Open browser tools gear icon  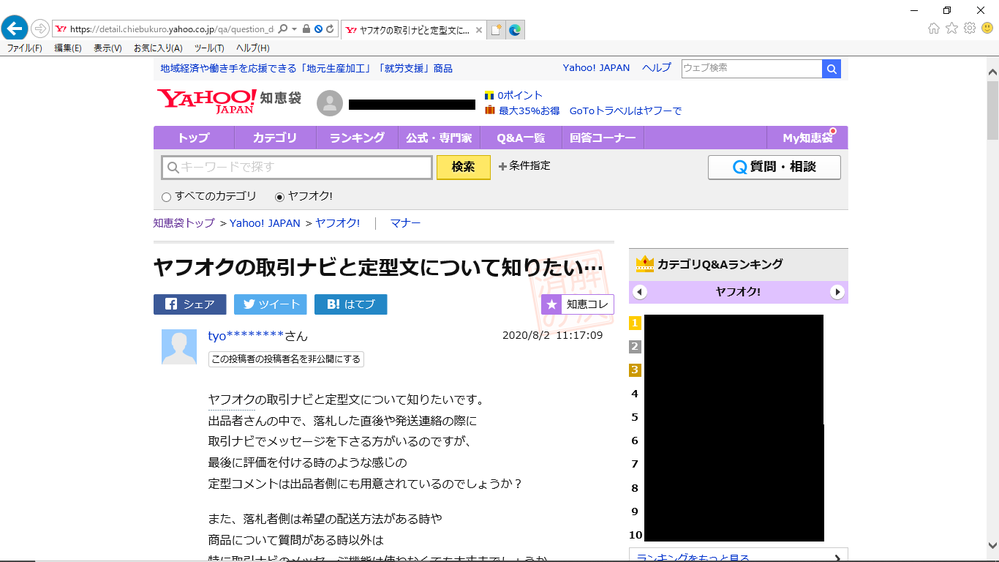pos(969,28)
